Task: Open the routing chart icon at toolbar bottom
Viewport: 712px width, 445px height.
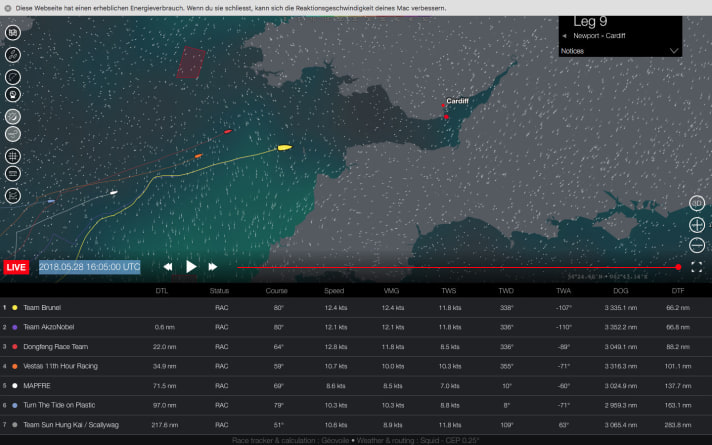Action: click(x=13, y=196)
